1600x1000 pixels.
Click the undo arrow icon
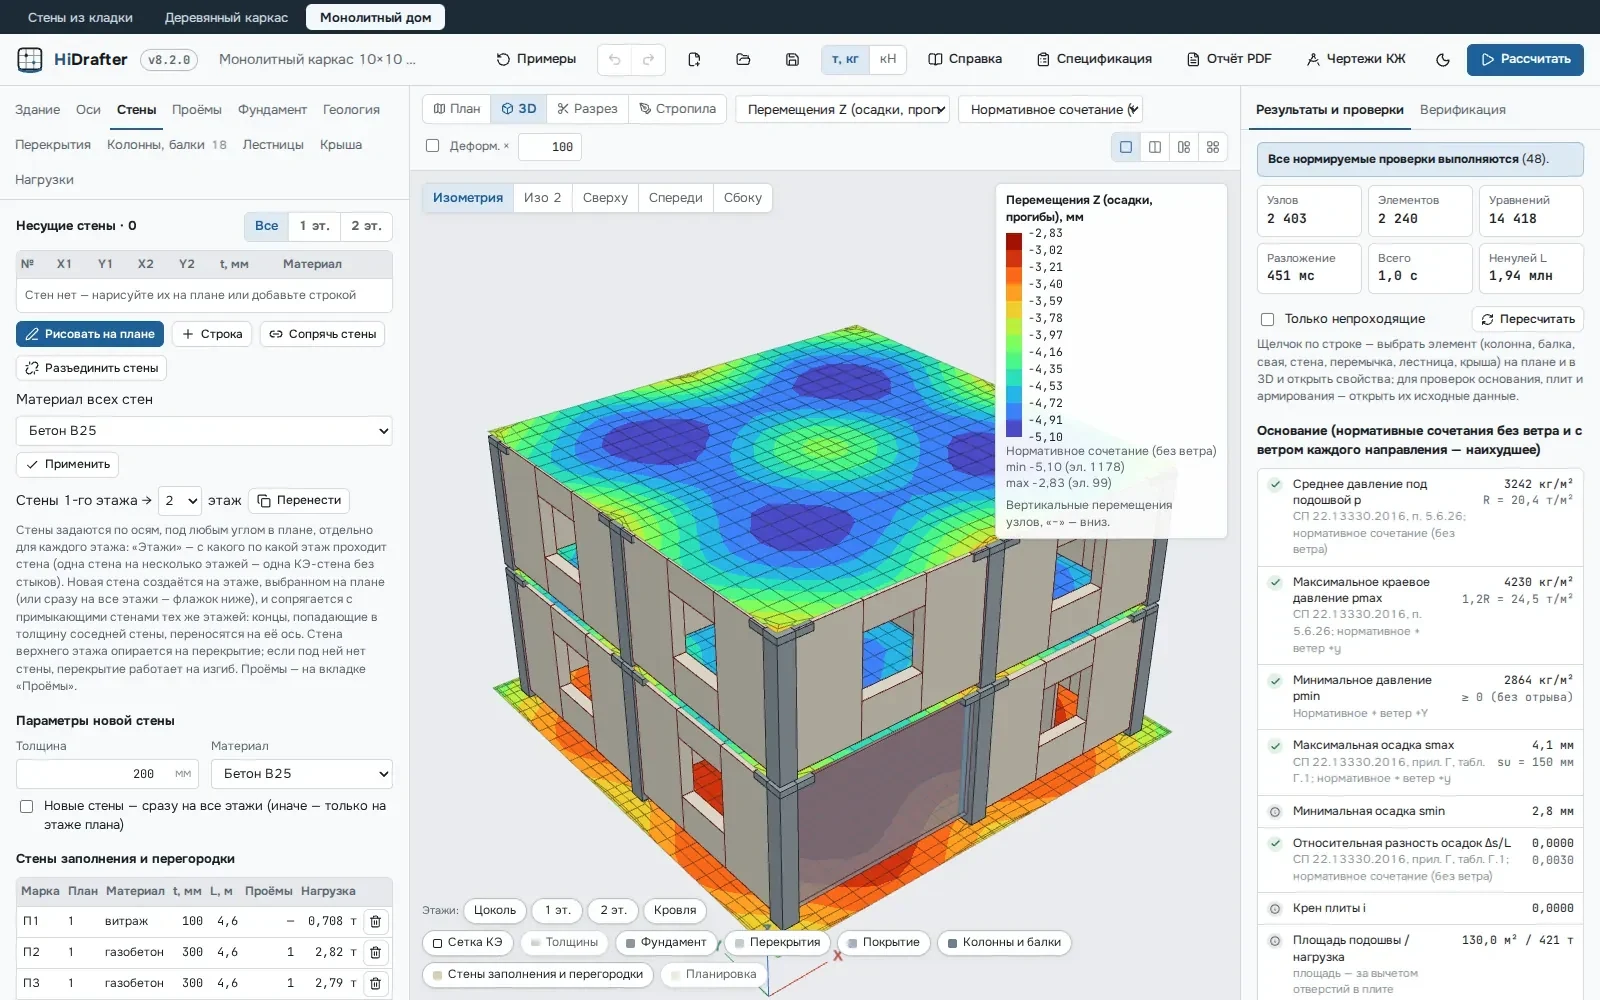[x=615, y=60]
